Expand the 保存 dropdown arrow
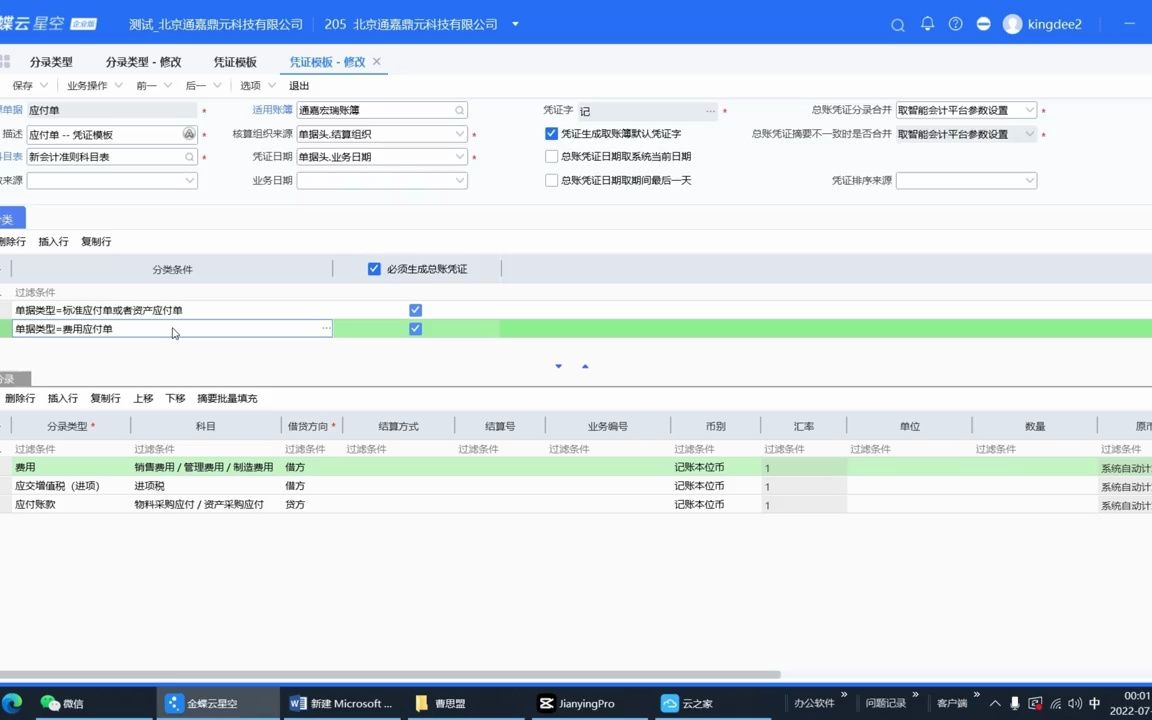Image resolution: width=1152 pixels, height=720 pixels. (x=42, y=85)
